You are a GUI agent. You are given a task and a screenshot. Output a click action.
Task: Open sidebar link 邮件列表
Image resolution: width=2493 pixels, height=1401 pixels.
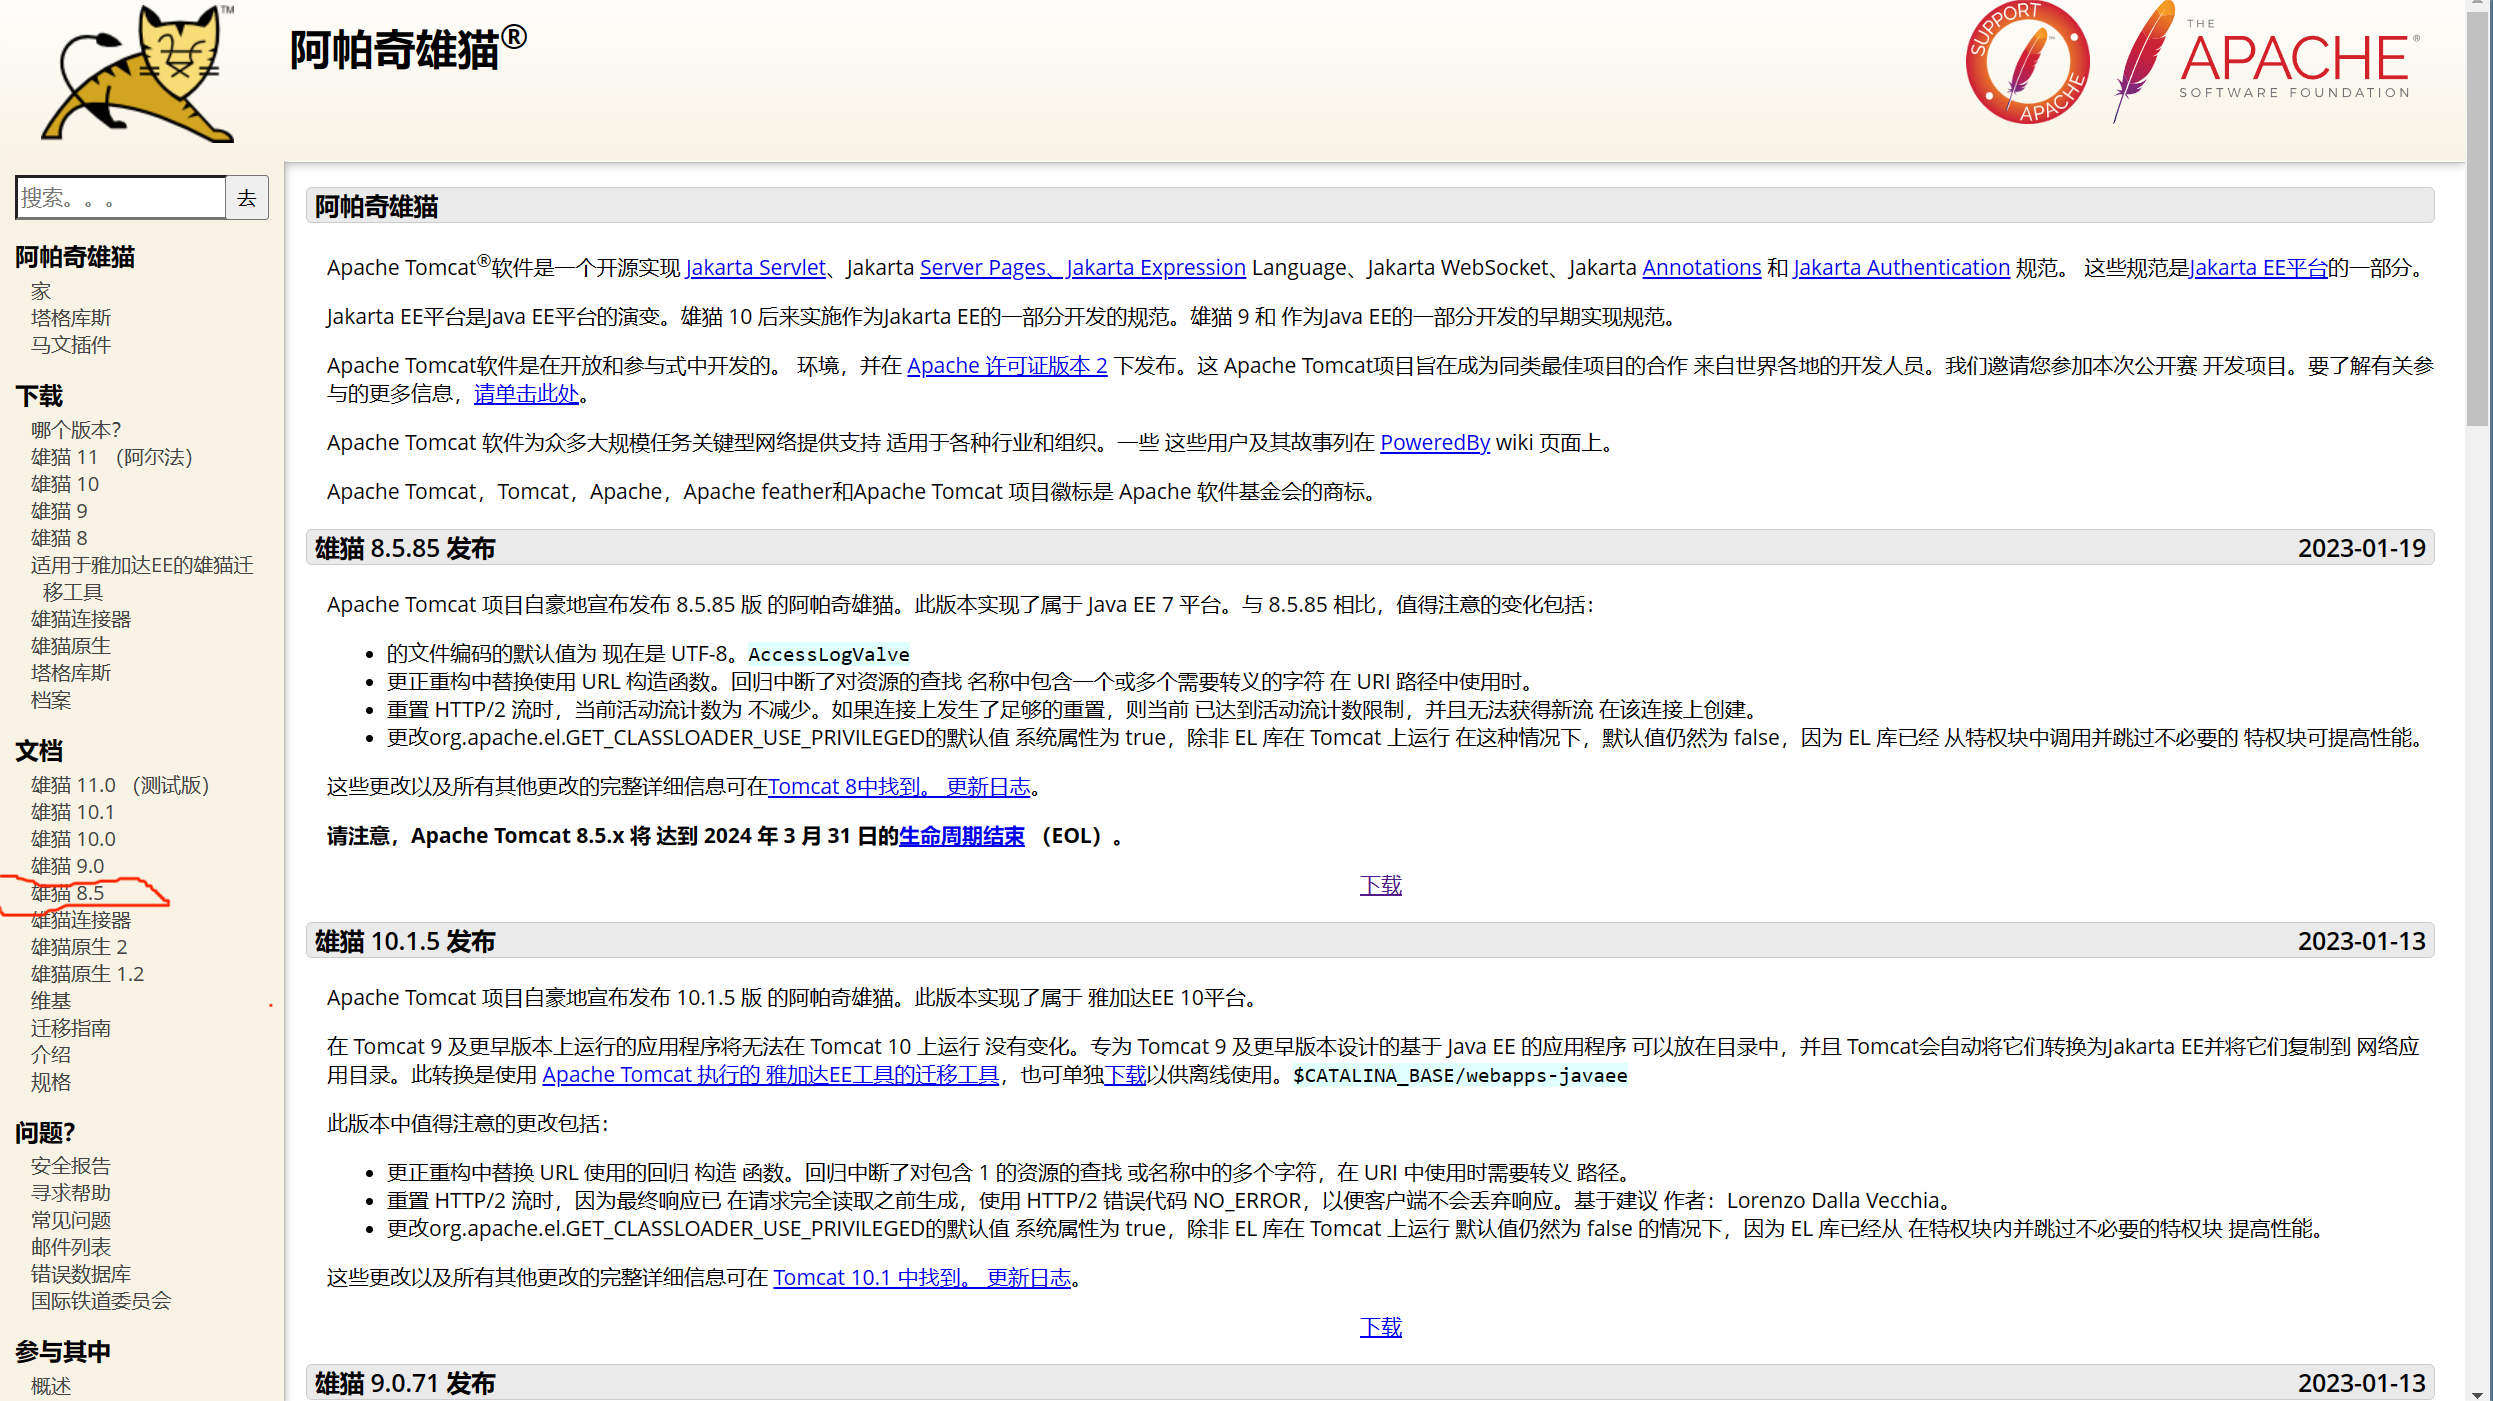[71, 1247]
